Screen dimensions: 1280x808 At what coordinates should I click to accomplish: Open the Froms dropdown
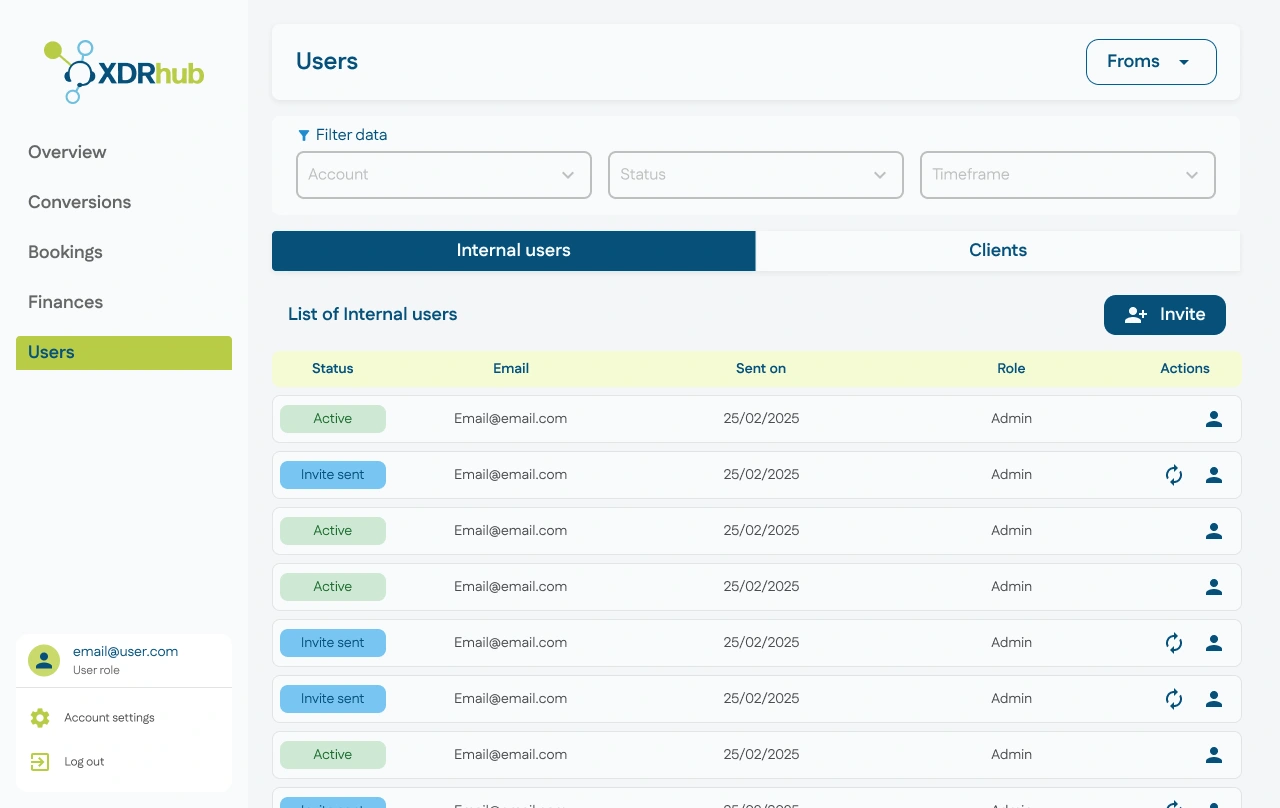pos(1151,61)
